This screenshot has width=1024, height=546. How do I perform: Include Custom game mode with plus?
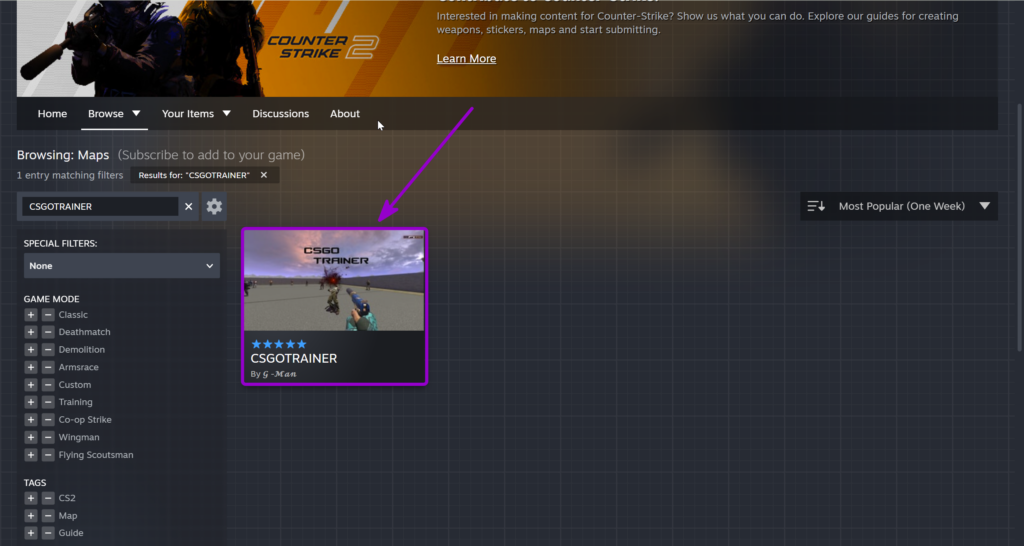pyautogui.click(x=31, y=385)
